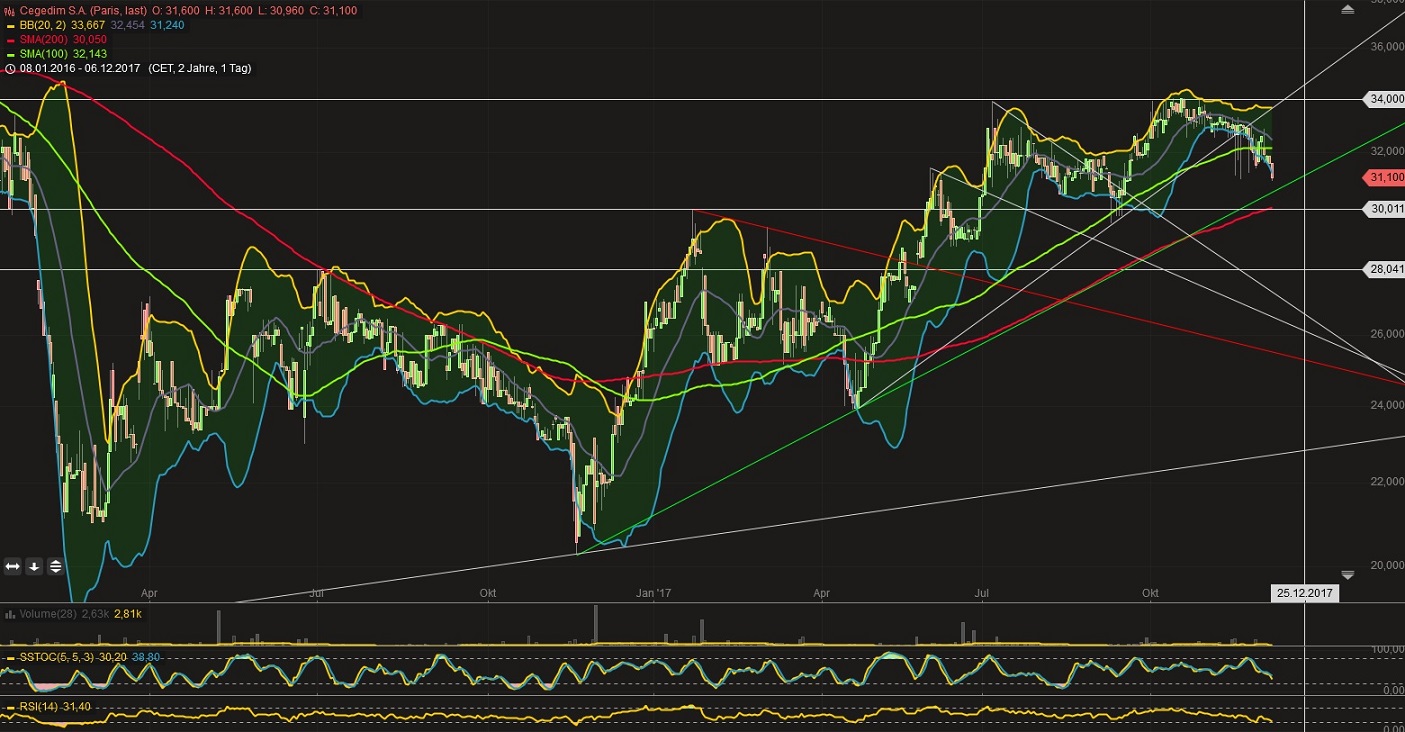Image resolution: width=1405 pixels, height=732 pixels.
Task: Click the 34,000 price level marker
Action: point(1384,98)
